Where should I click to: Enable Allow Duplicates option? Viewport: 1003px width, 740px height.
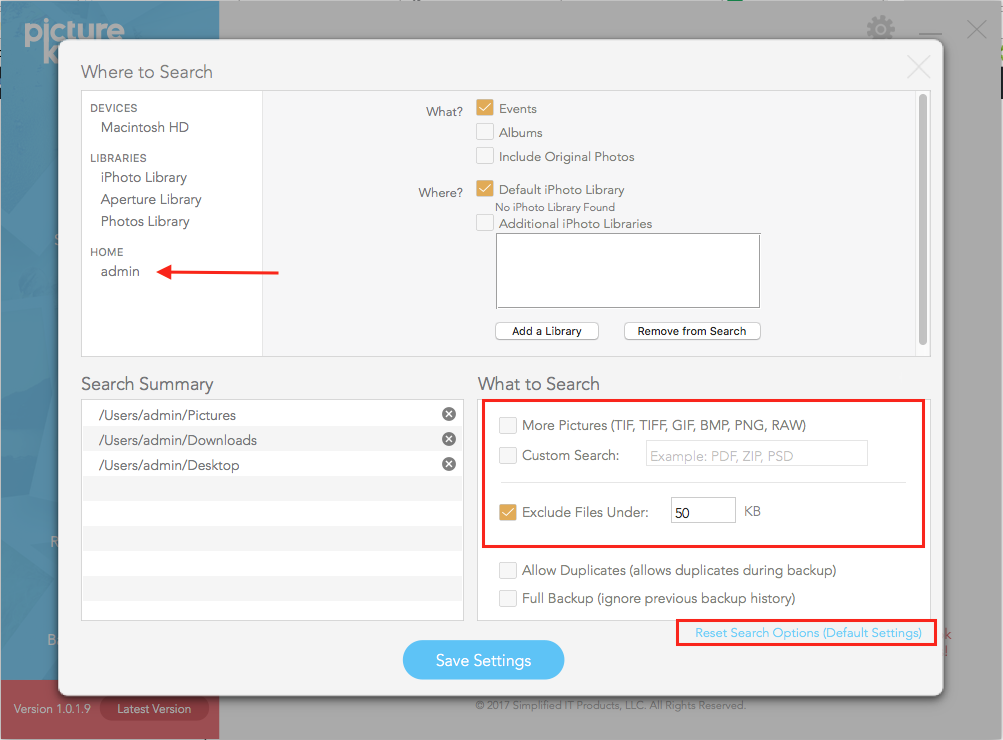coord(508,570)
